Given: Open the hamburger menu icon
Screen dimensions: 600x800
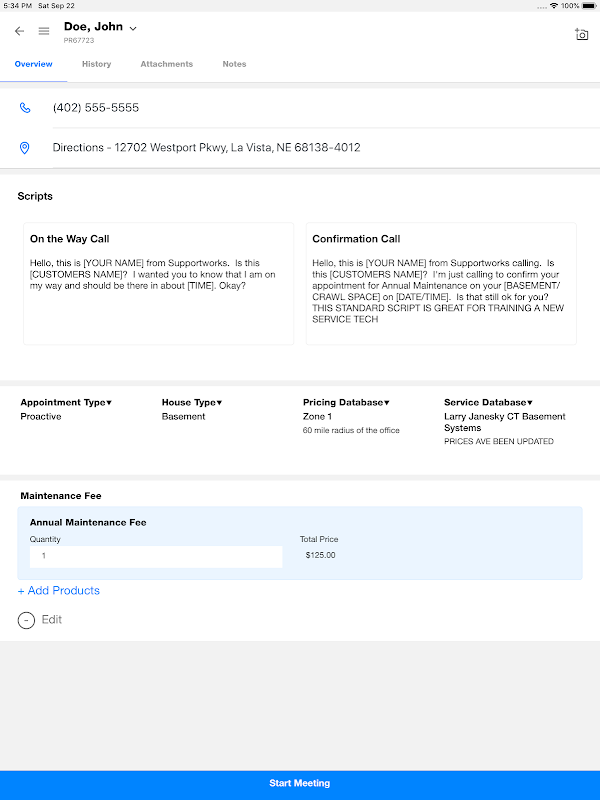Looking at the screenshot, I should [x=44, y=31].
